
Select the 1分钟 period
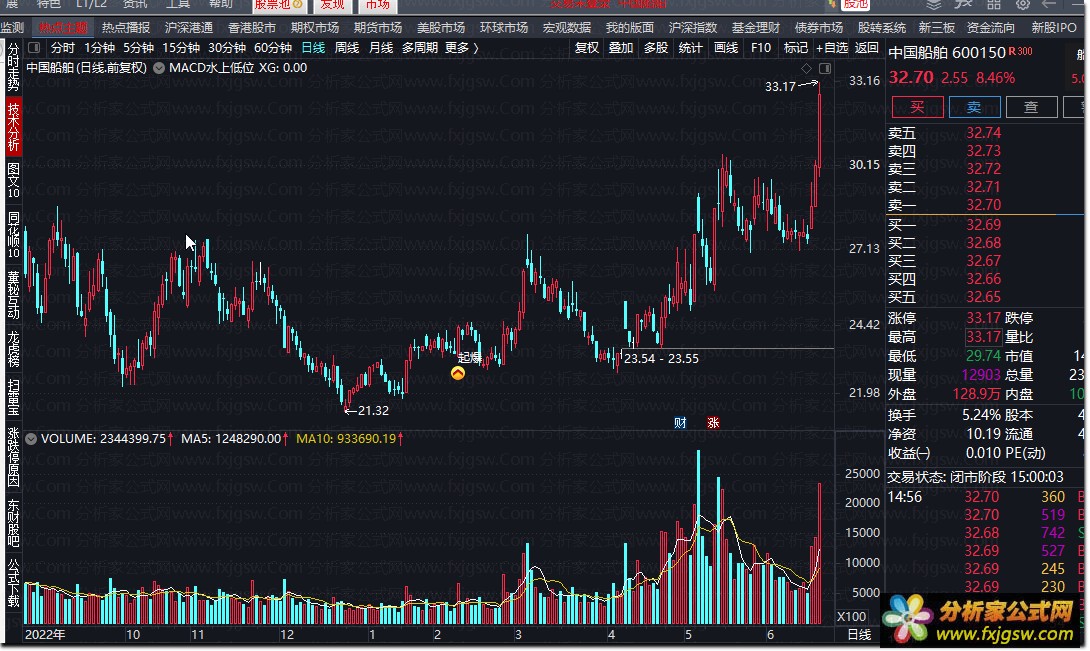point(99,48)
